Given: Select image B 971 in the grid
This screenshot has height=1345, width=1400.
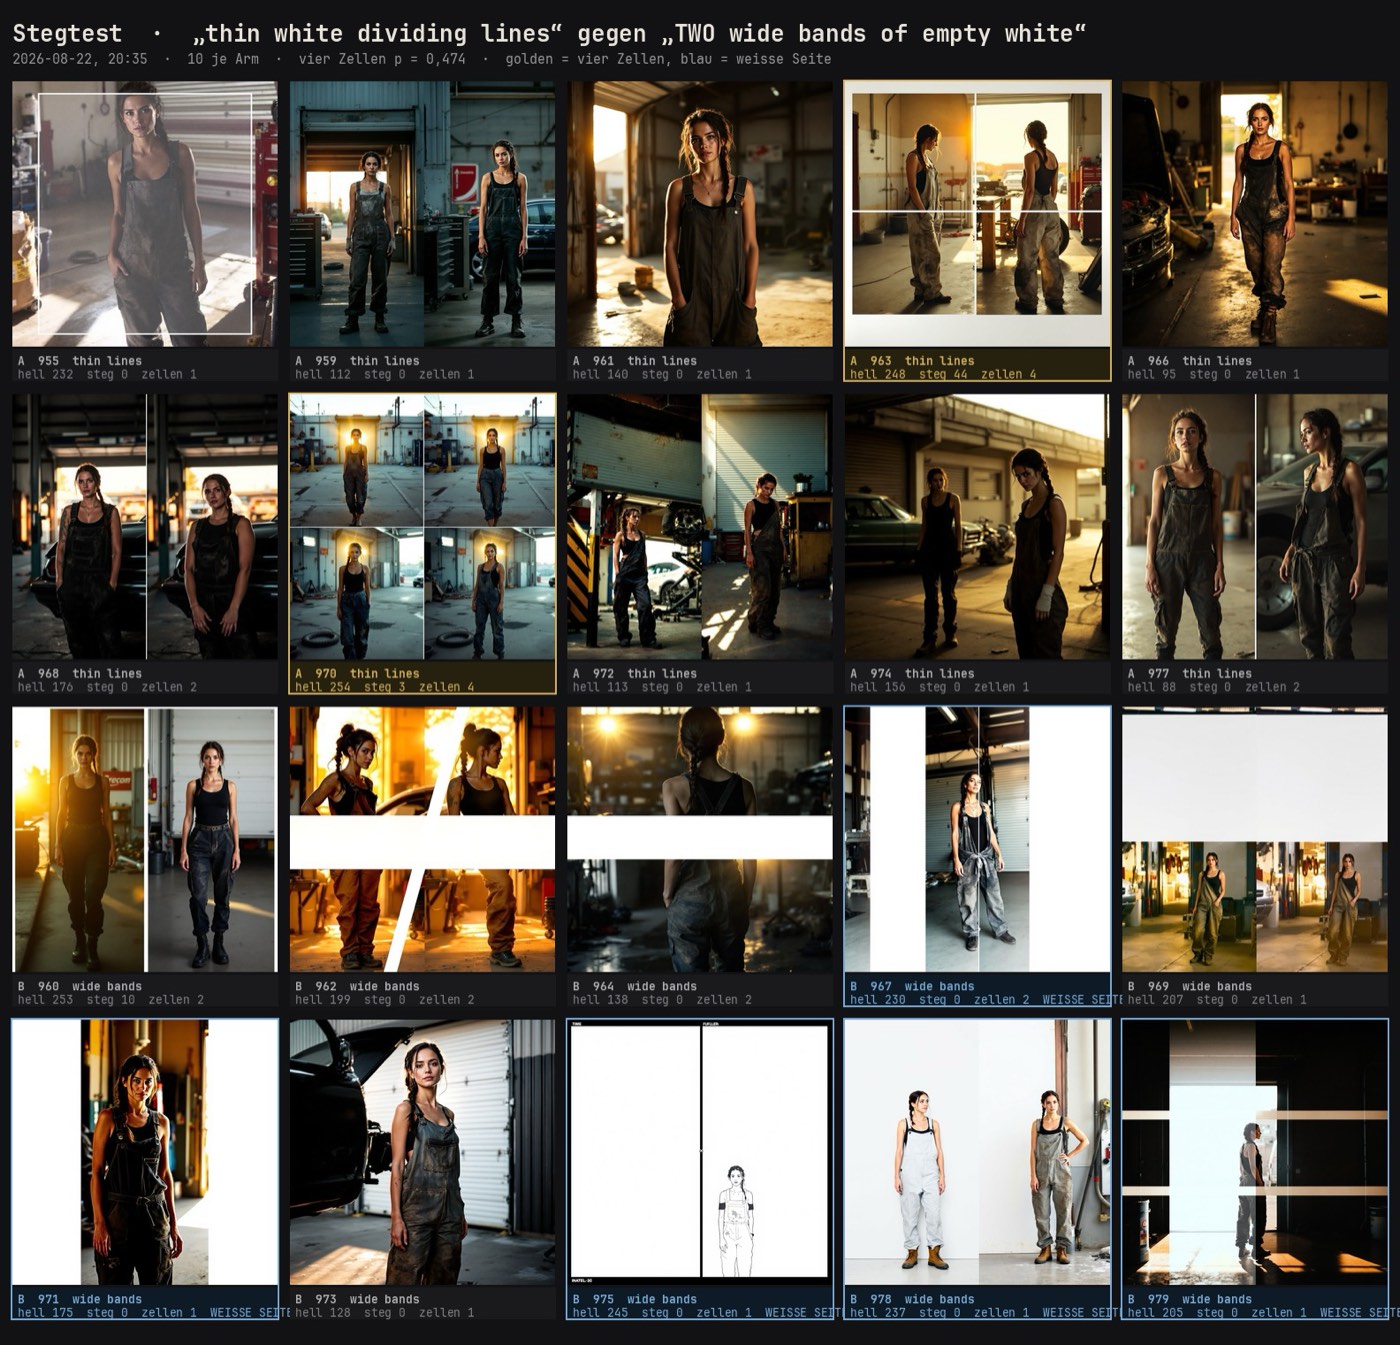Looking at the screenshot, I should [145, 1153].
